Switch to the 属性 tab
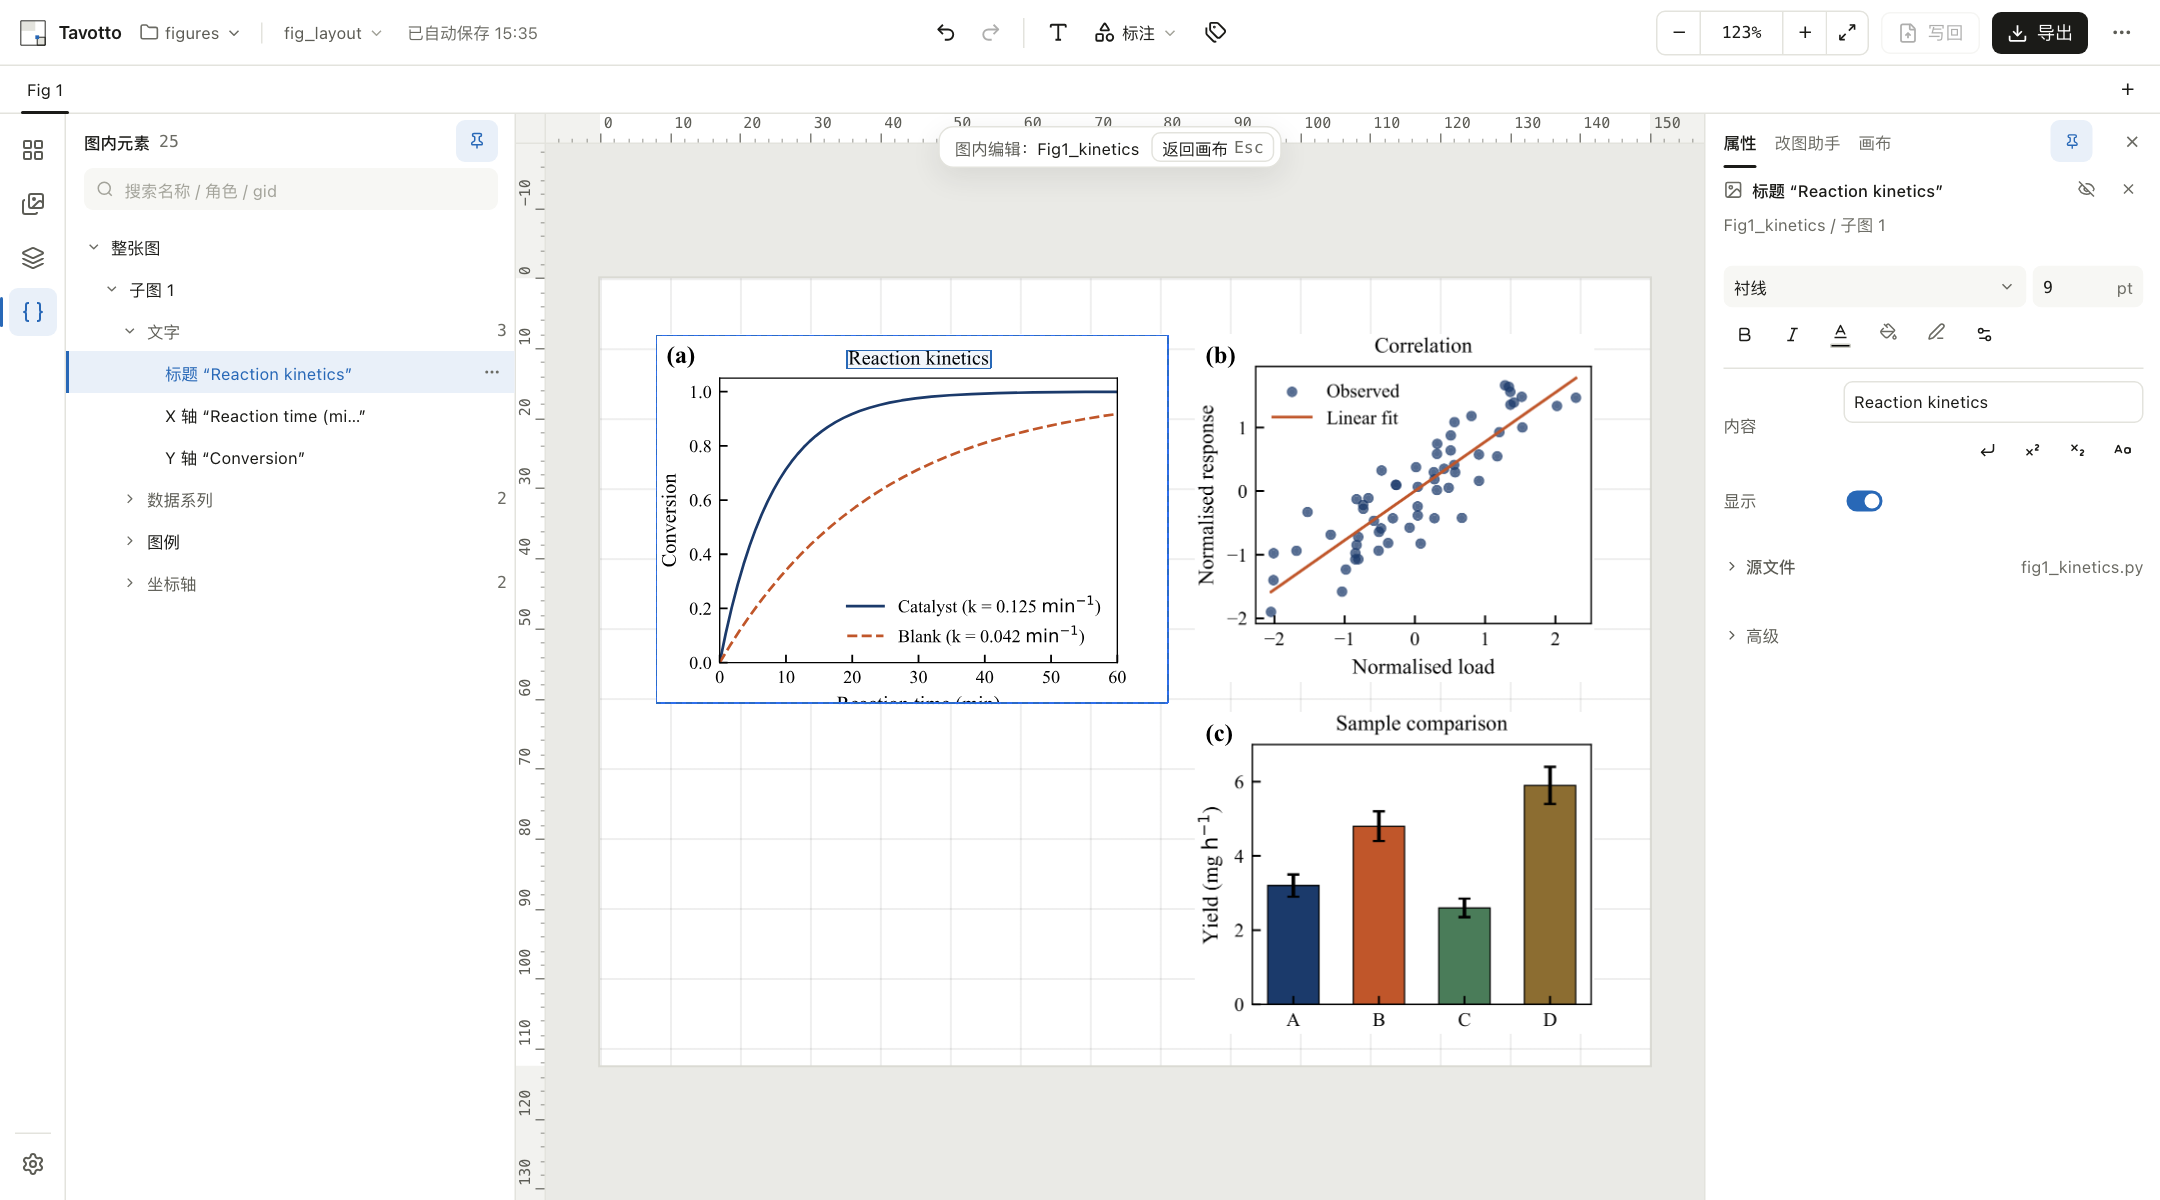 (1740, 143)
